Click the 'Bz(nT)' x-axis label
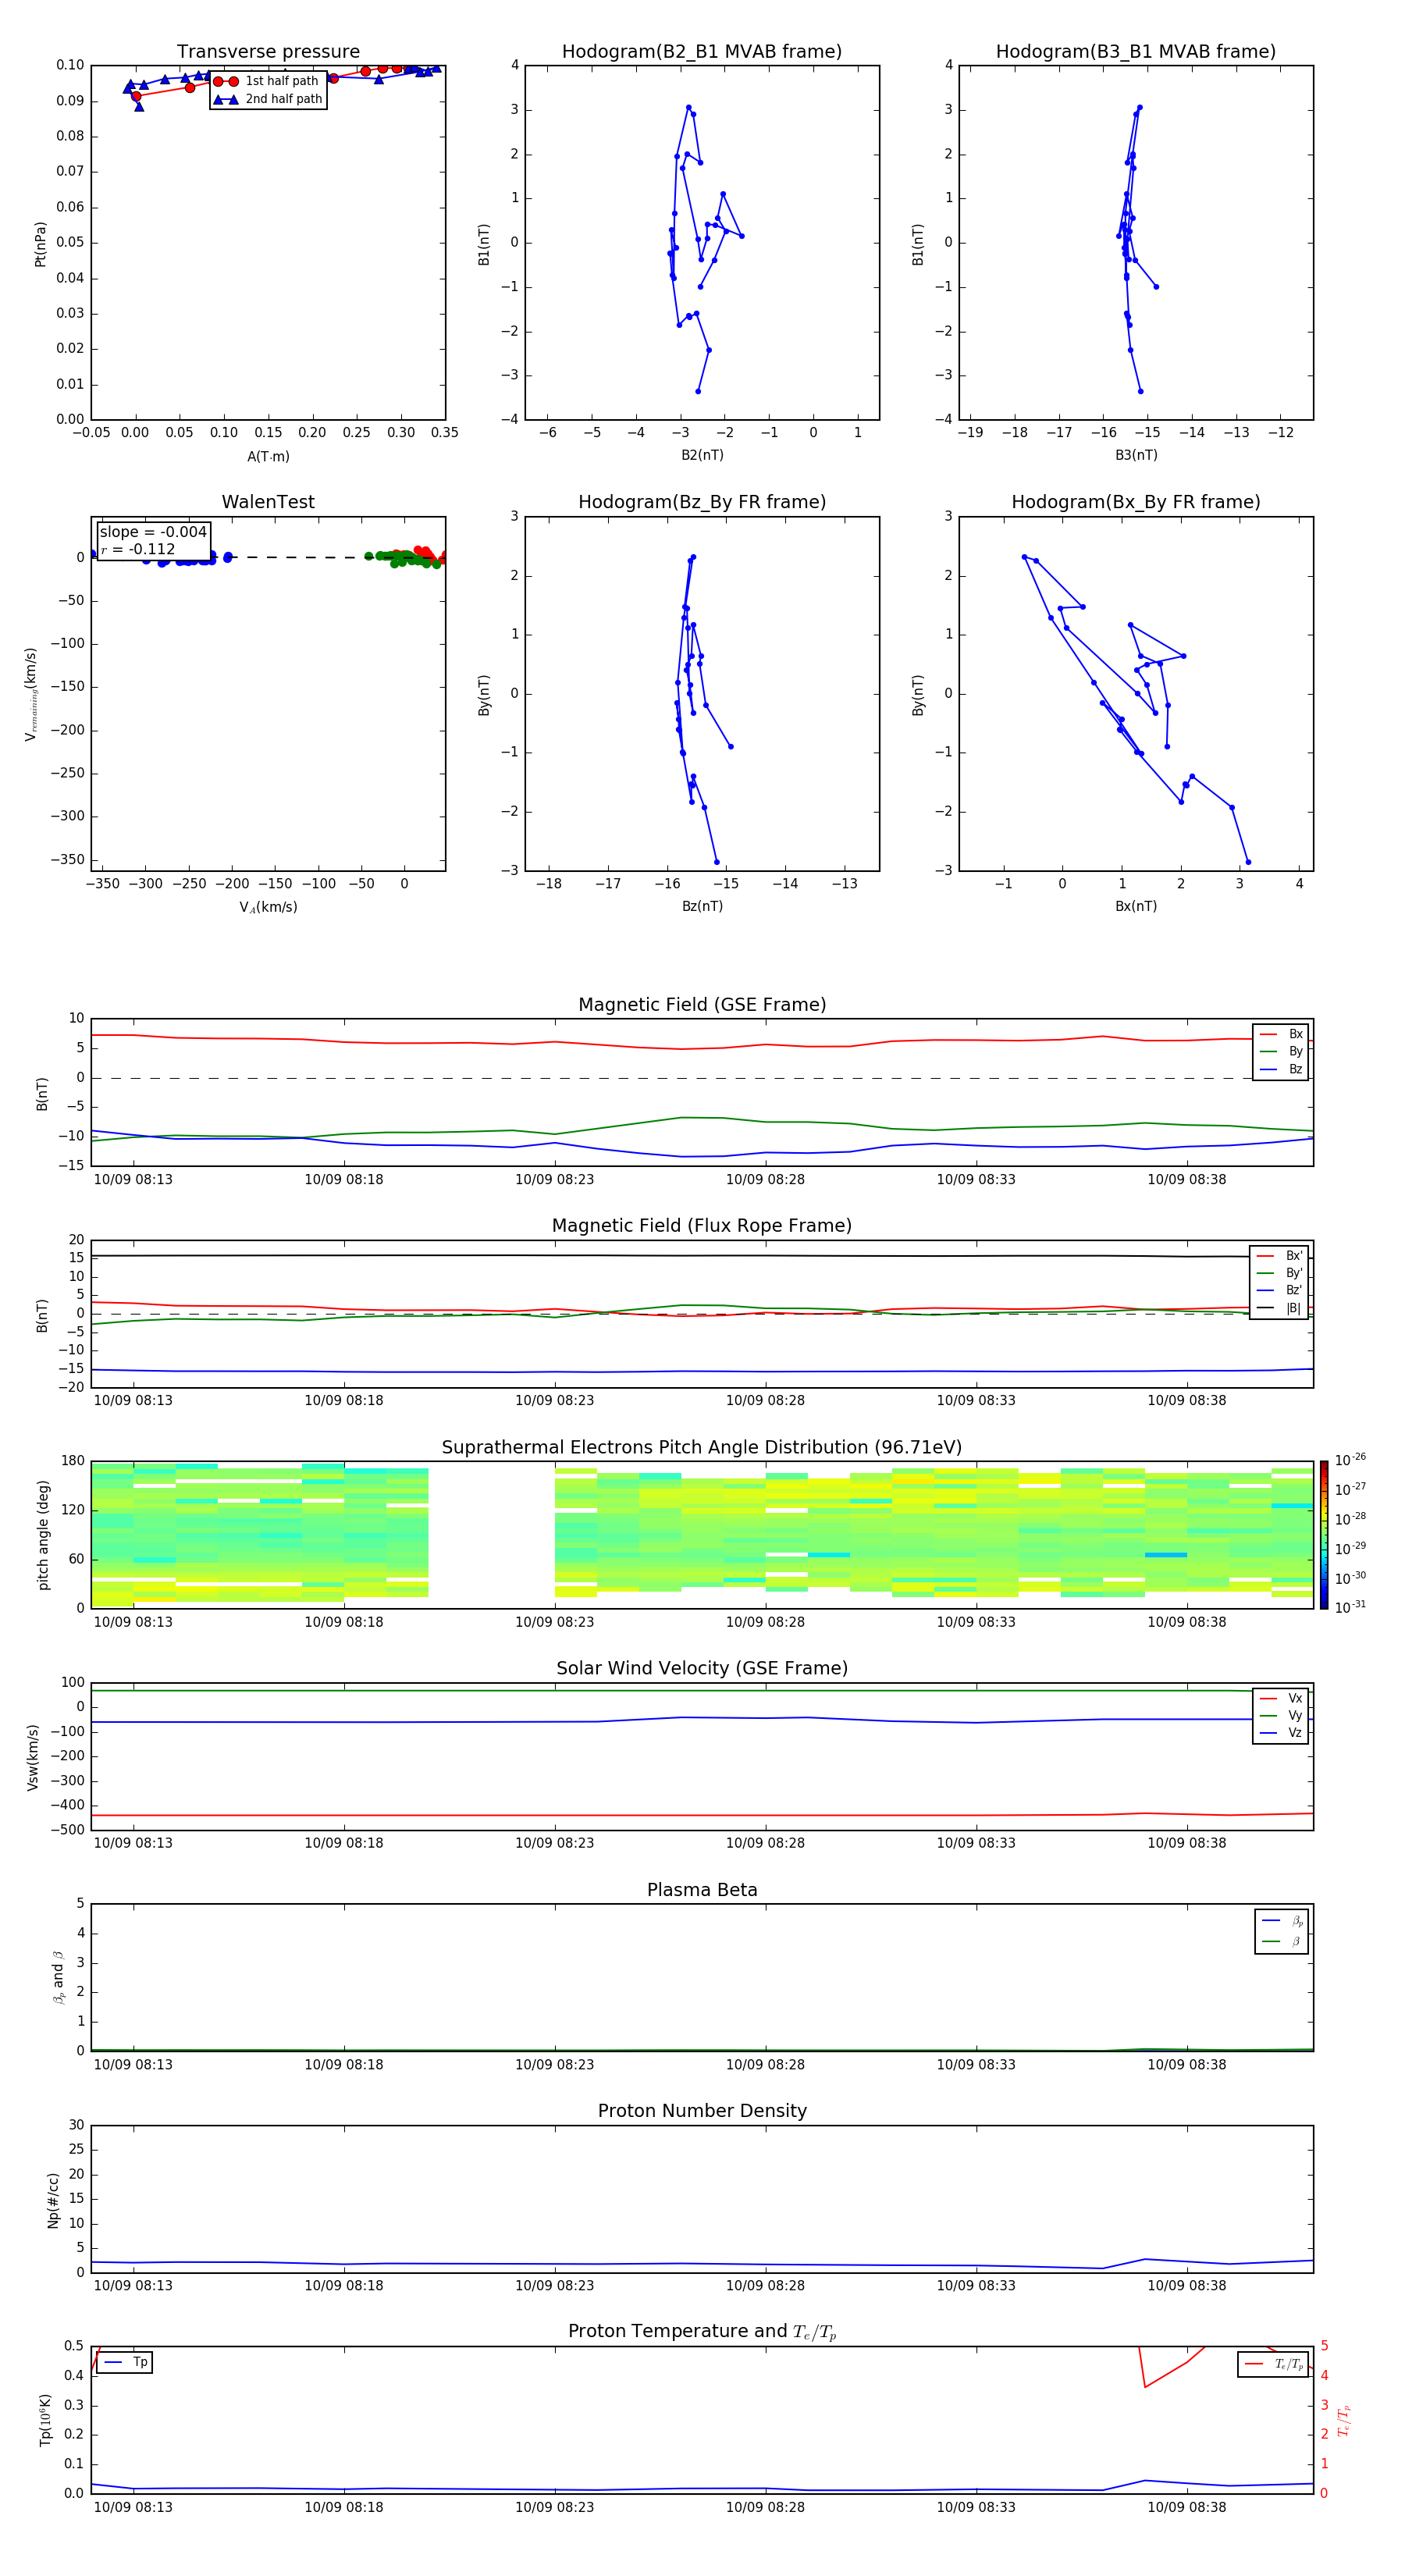1405x2576 pixels. tap(702, 906)
